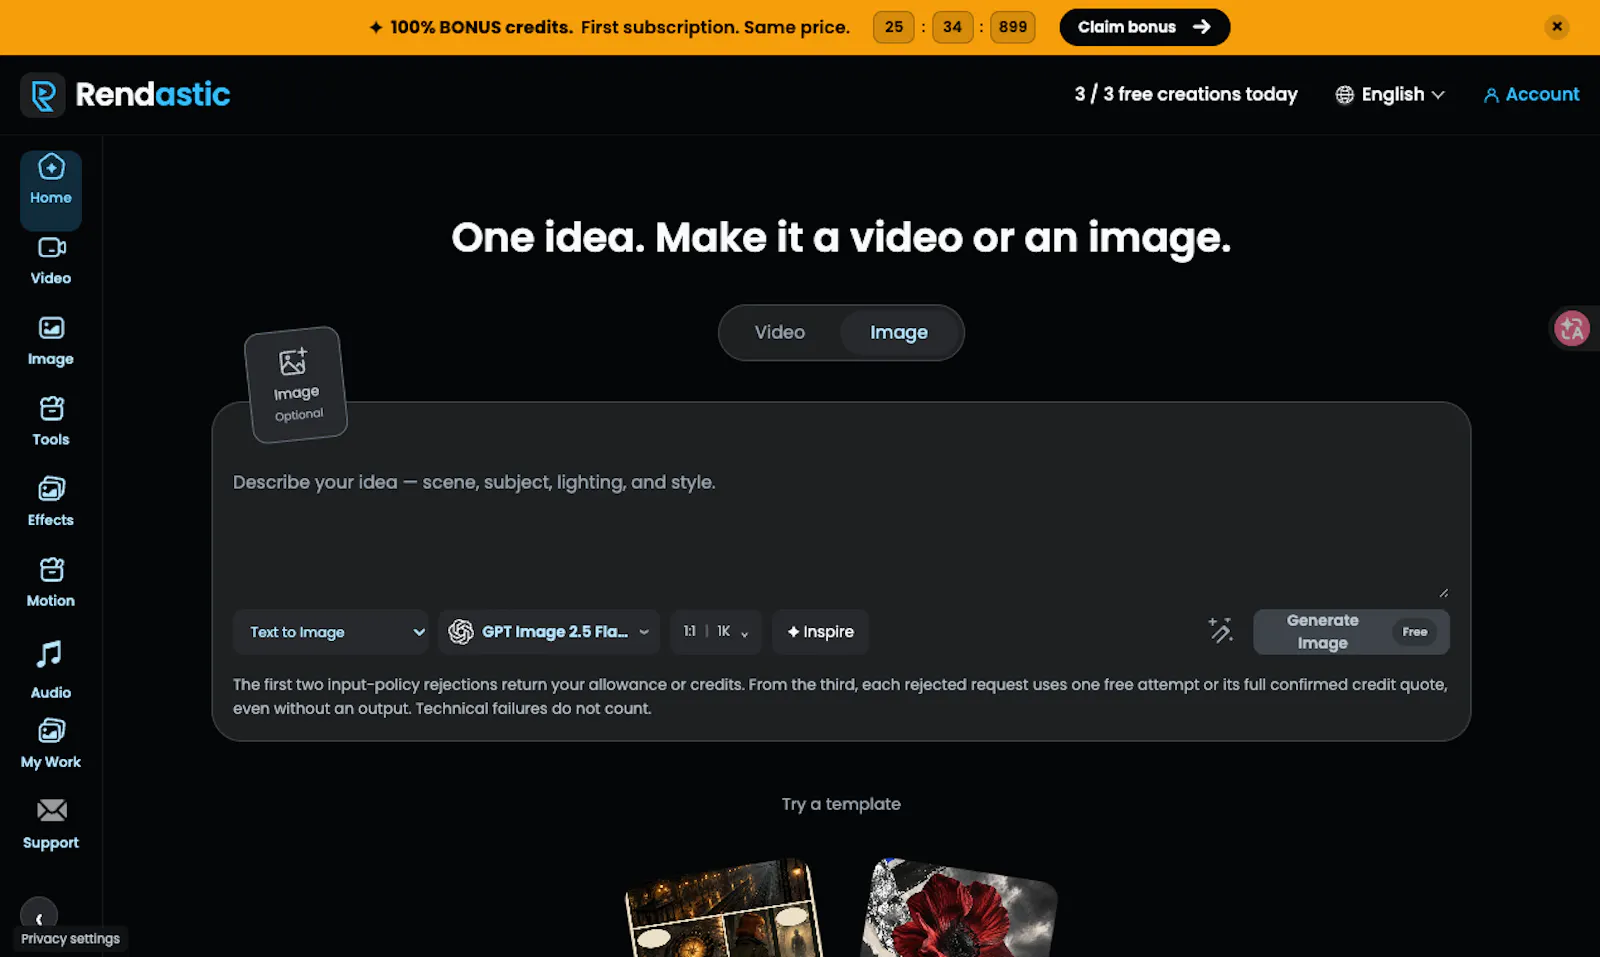The width and height of the screenshot is (1600, 957).
Task: Click Privacy settings
Action: point(70,939)
